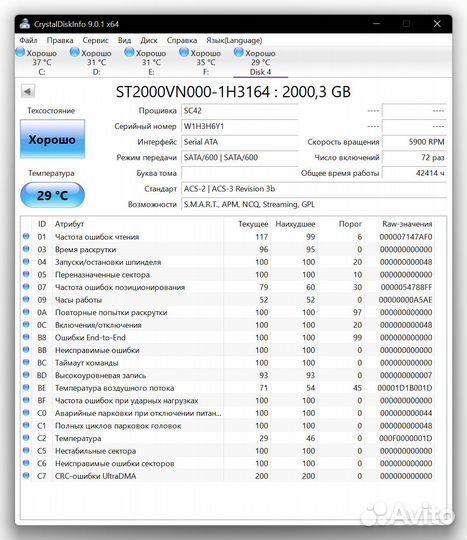The height and width of the screenshot is (540, 467).
Task: Click status dot for Ошибки End-to-End
Action: (x=26, y=337)
